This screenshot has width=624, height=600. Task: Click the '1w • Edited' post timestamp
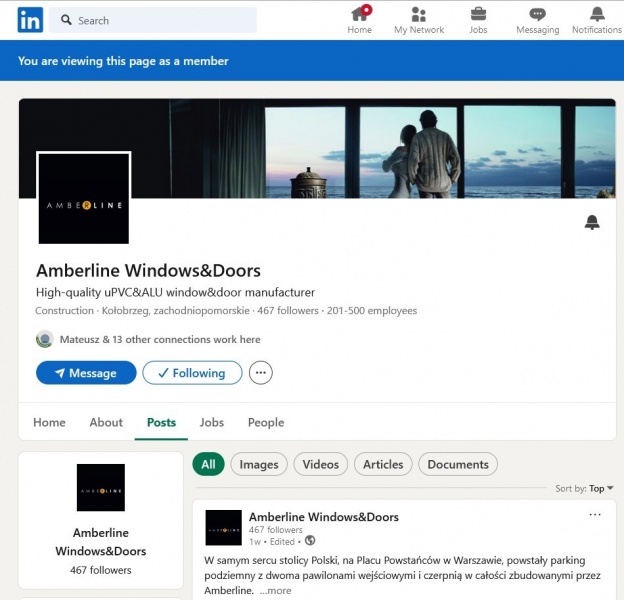pos(272,542)
